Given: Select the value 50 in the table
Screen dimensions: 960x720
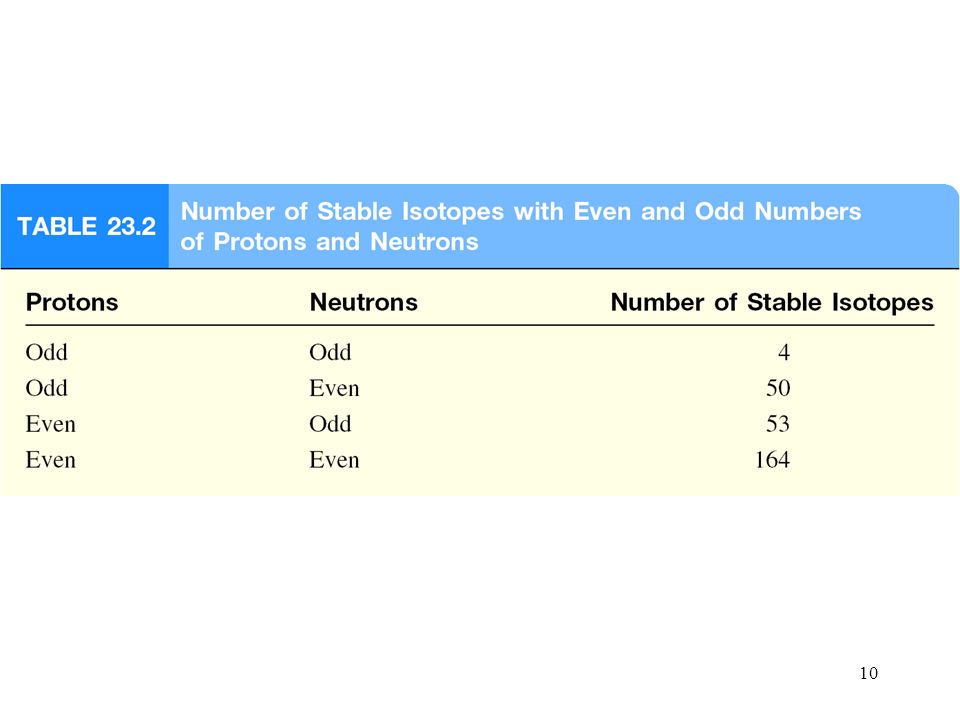Looking at the screenshot, I should tap(778, 388).
